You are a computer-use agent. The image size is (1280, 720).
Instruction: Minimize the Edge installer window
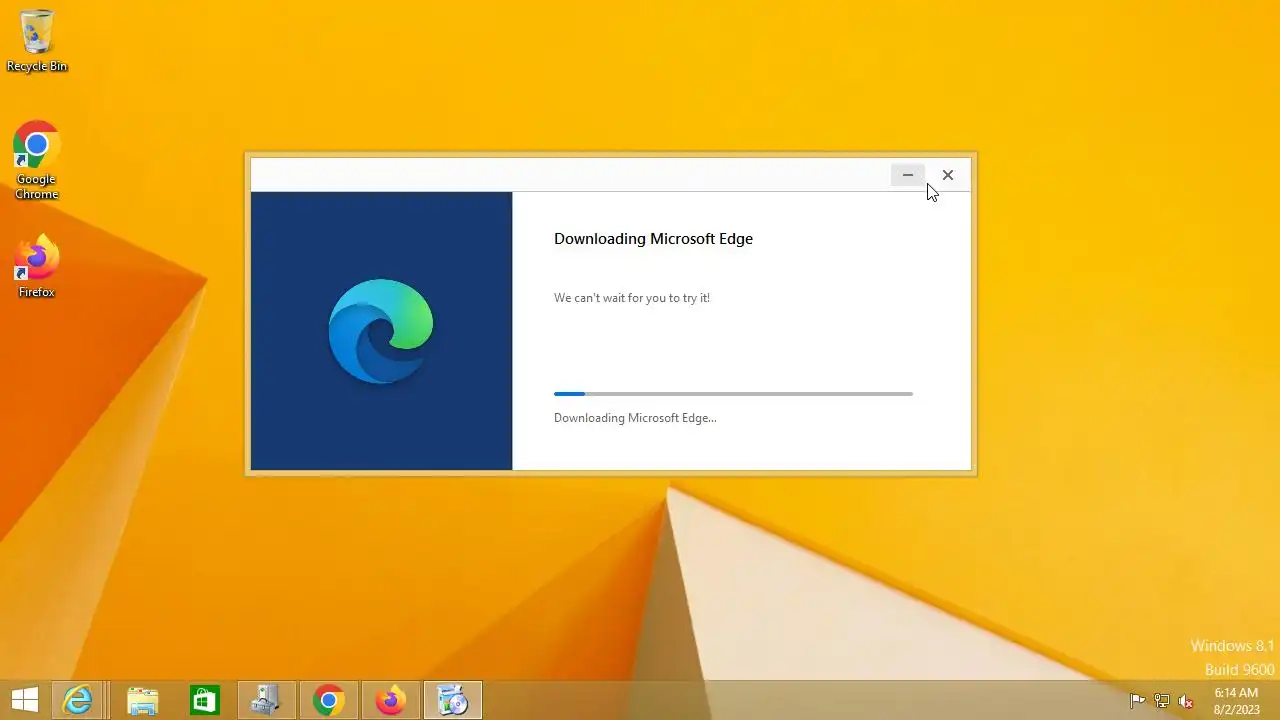(x=908, y=175)
